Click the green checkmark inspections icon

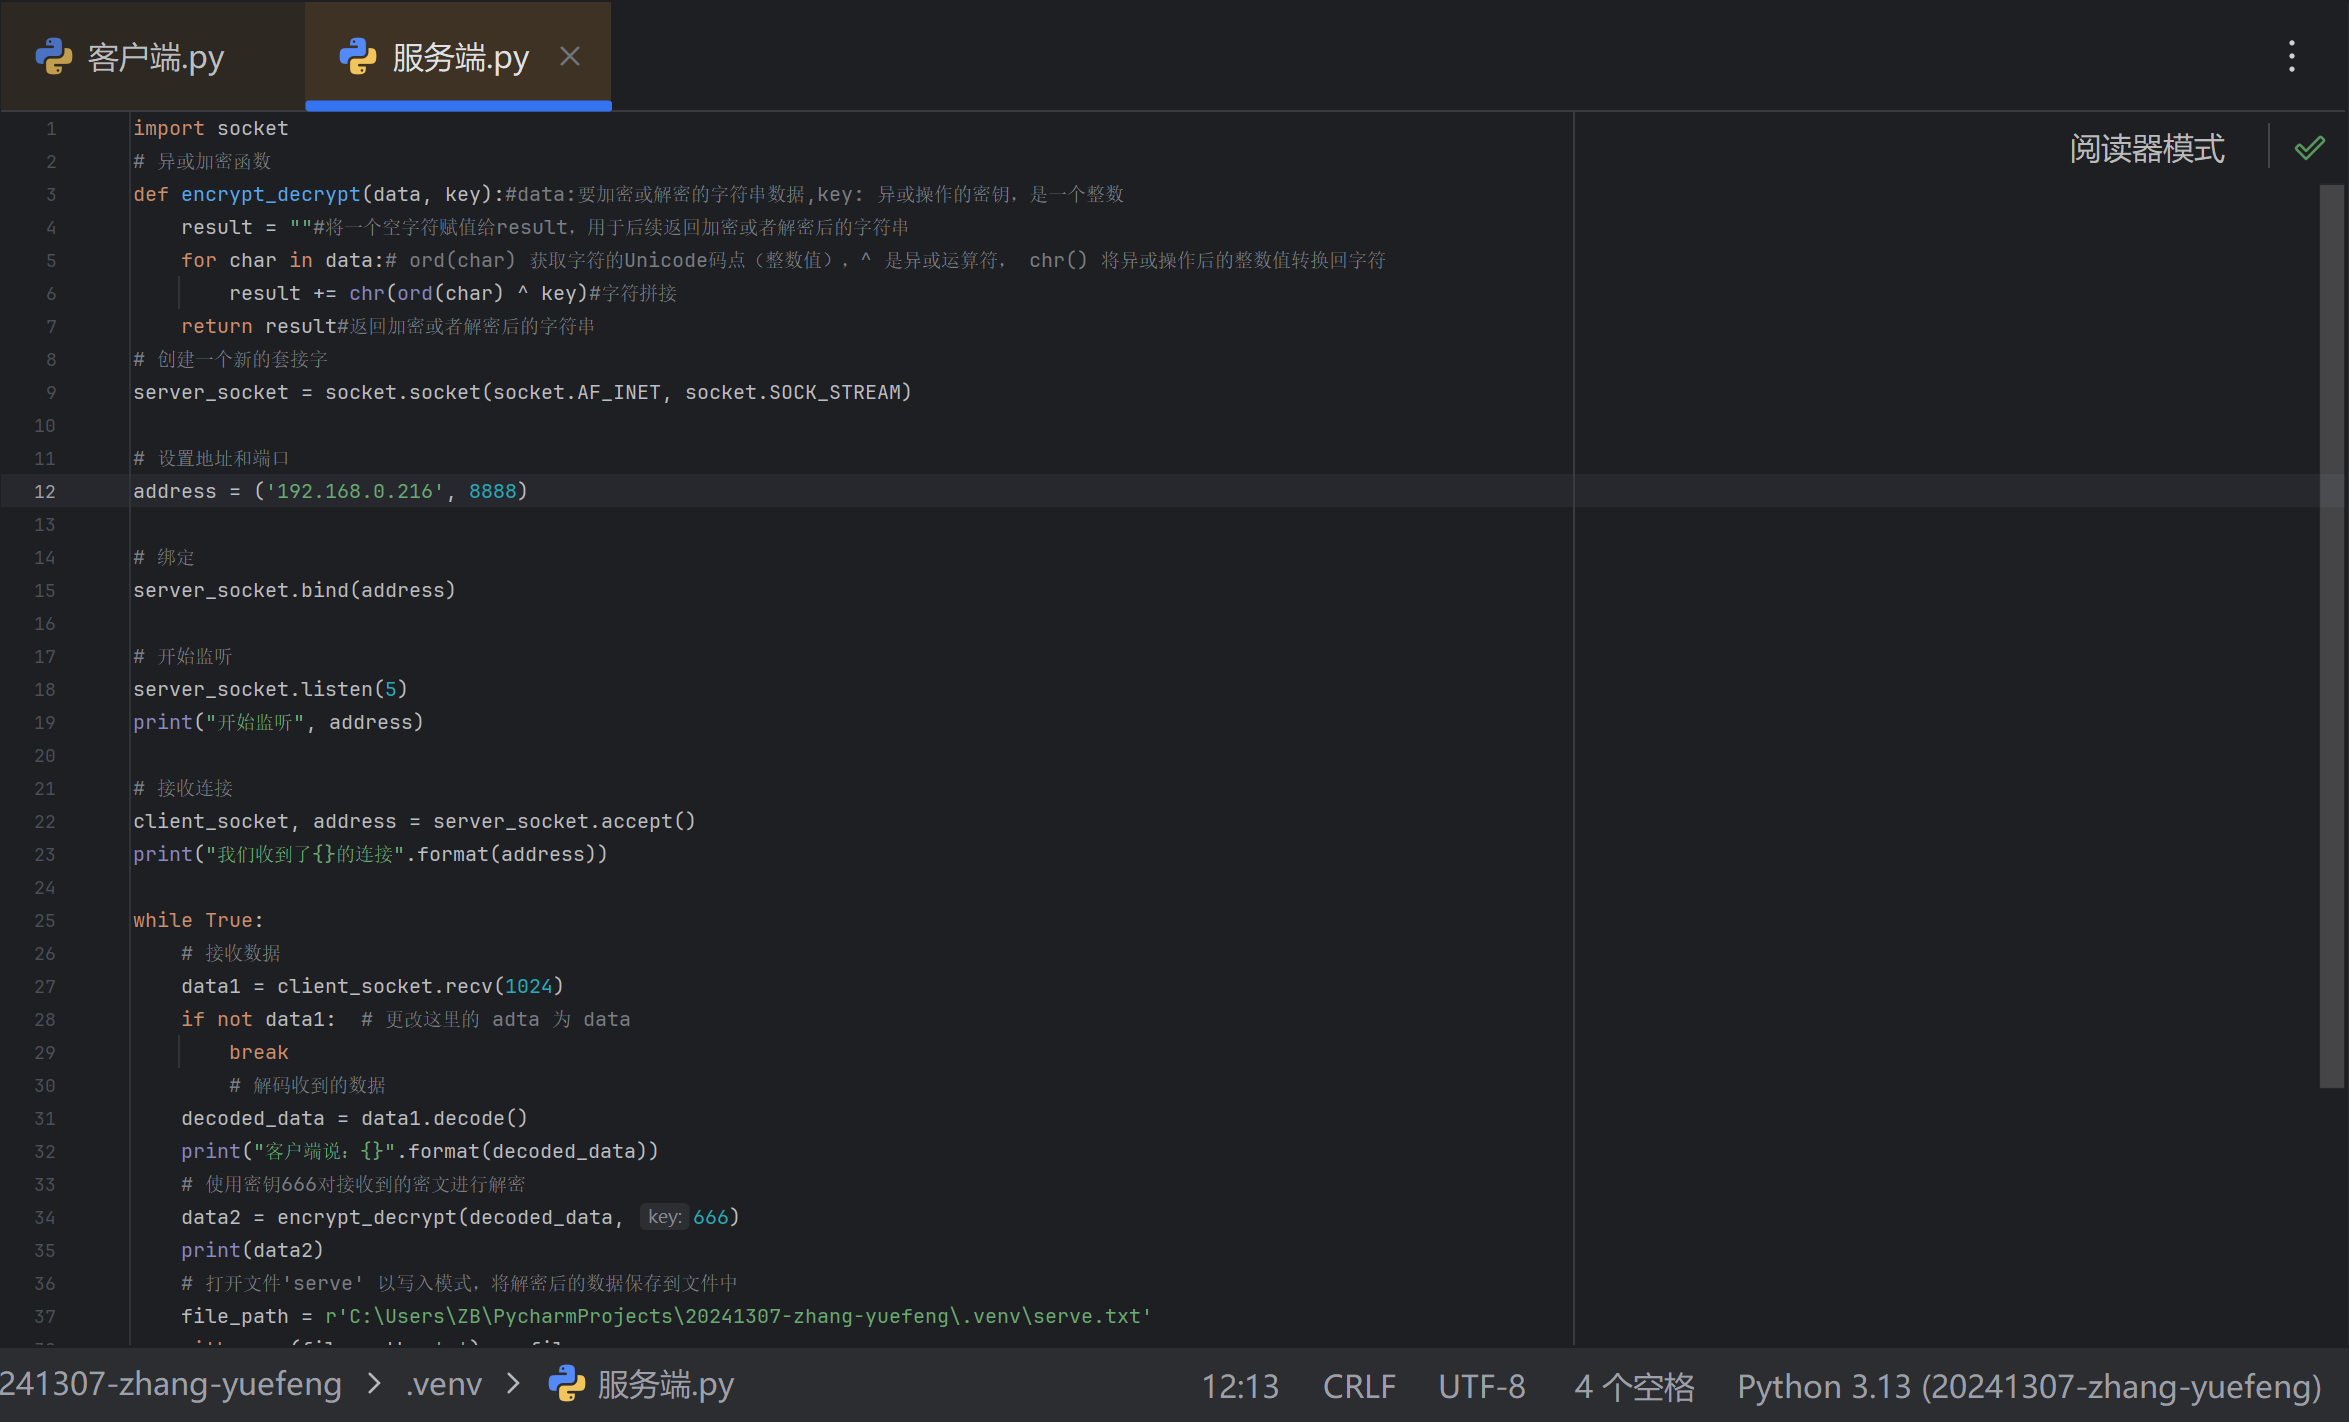2309,149
